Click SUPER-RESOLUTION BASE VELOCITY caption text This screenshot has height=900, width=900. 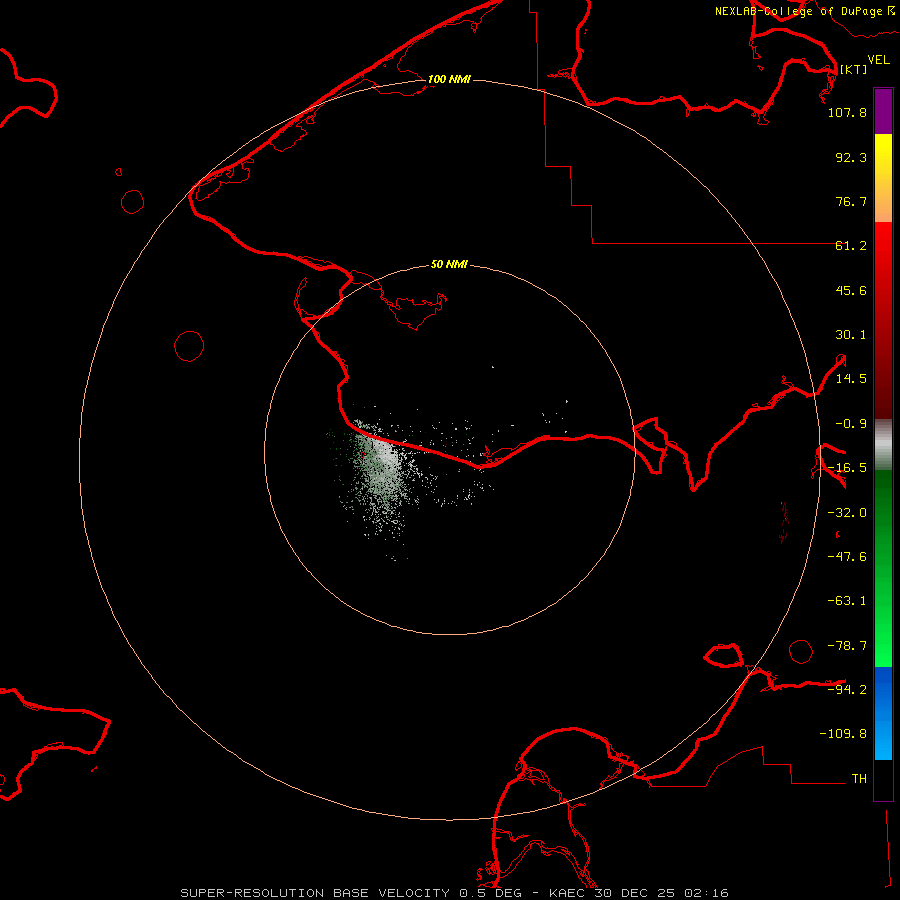pyautogui.click(x=315, y=893)
